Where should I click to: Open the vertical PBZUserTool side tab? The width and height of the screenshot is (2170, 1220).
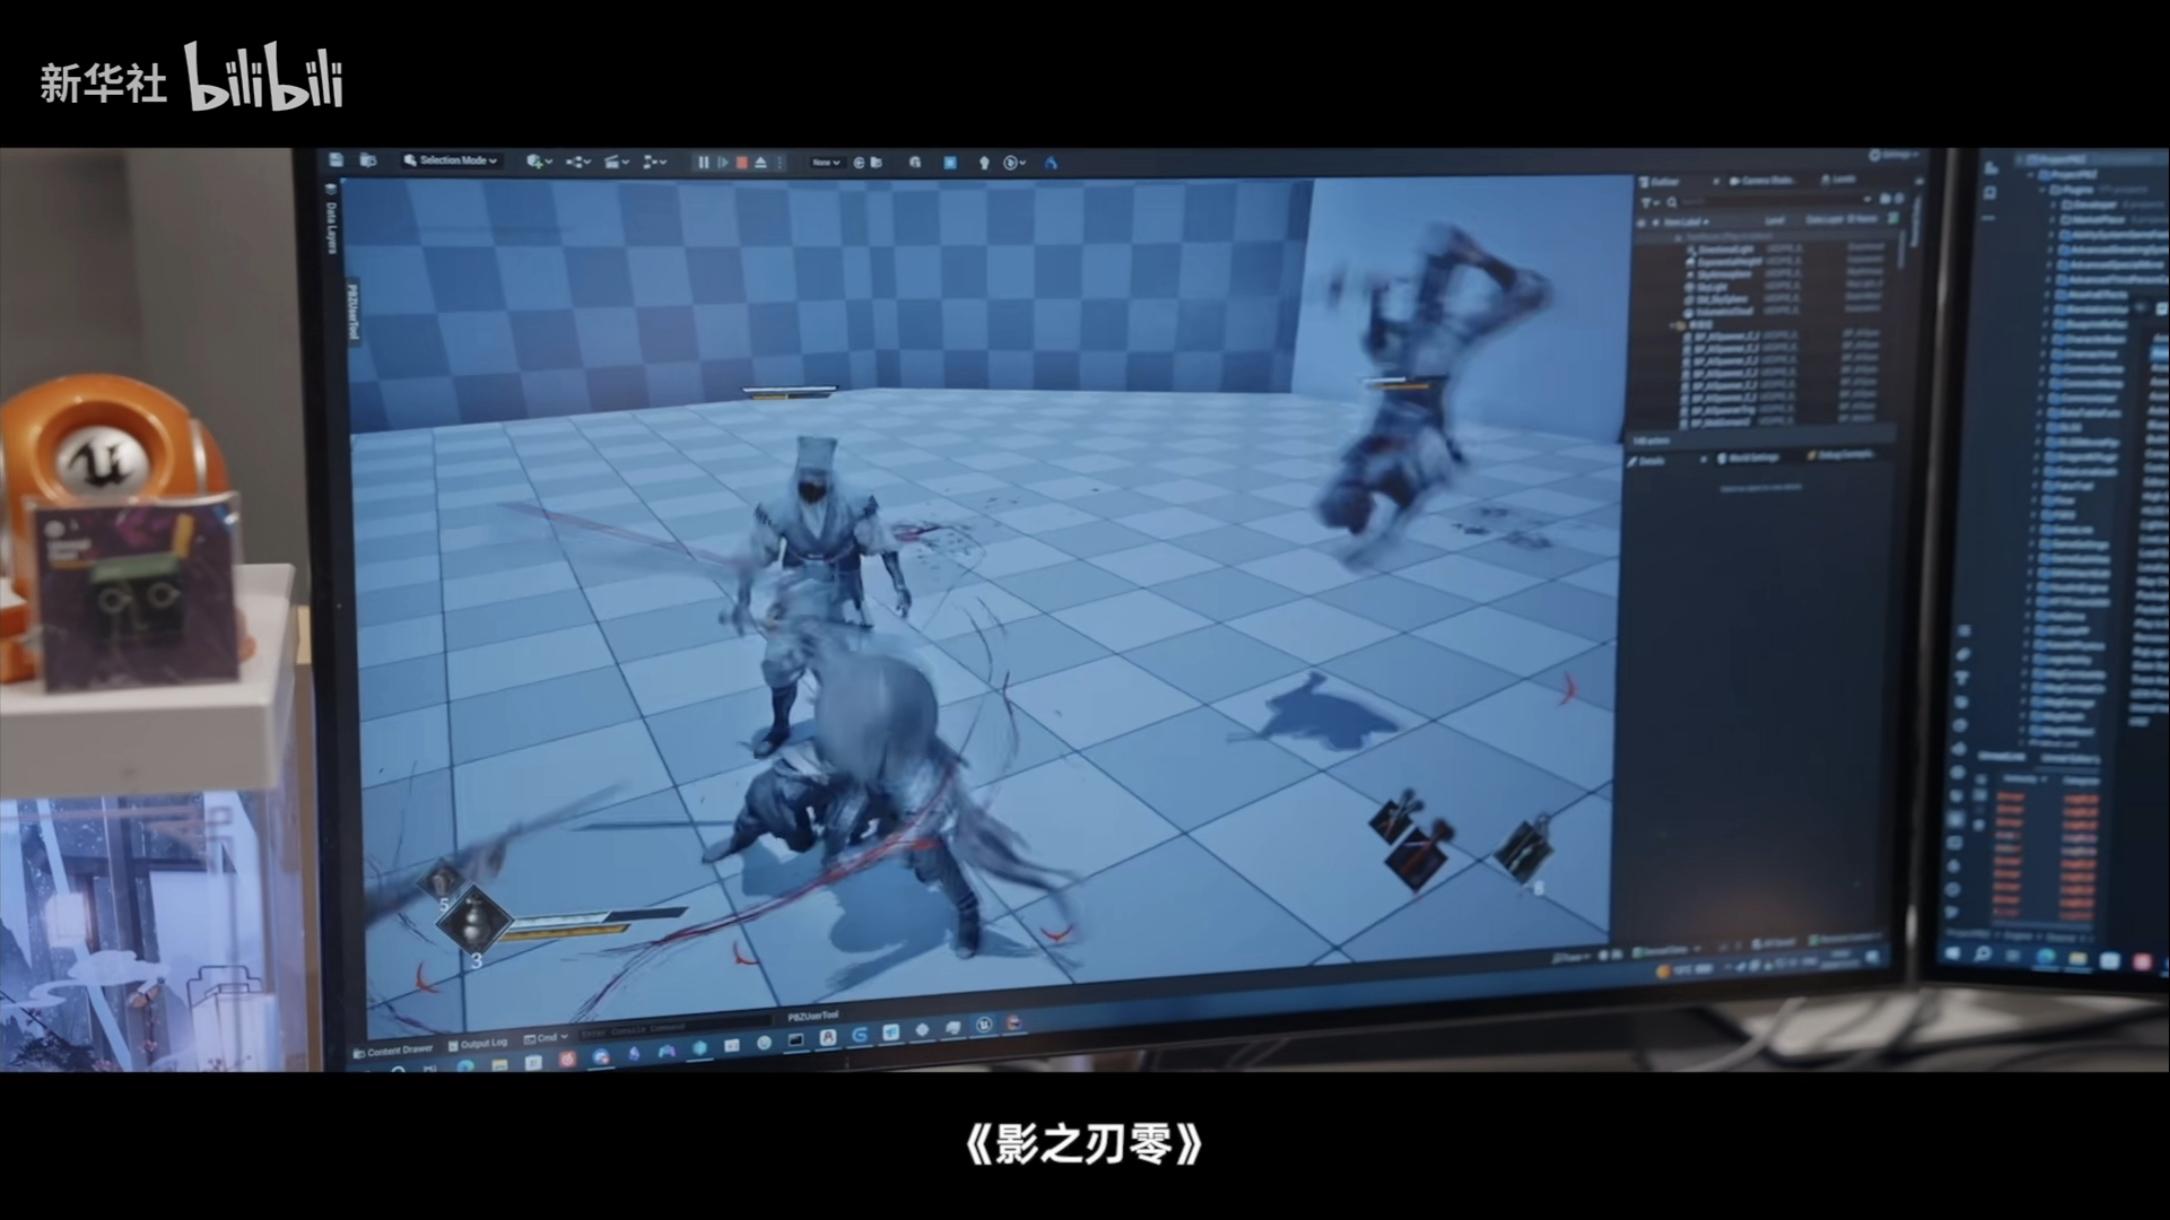[352, 311]
